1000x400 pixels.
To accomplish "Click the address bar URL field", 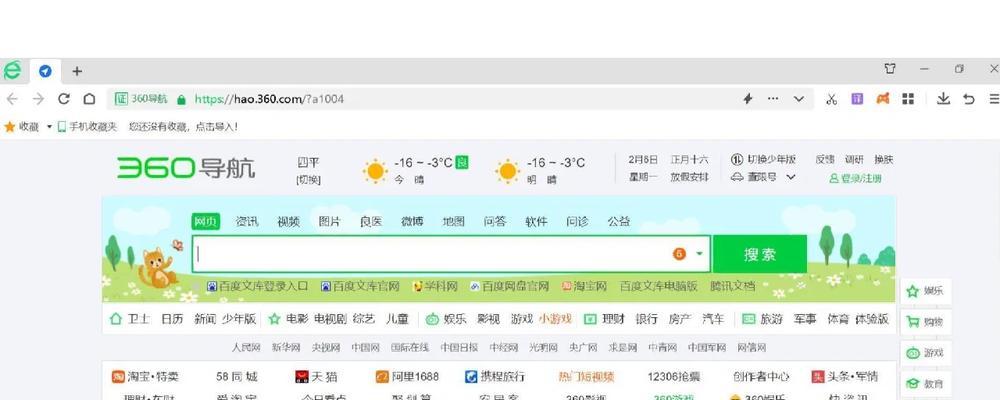I will coord(459,99).
